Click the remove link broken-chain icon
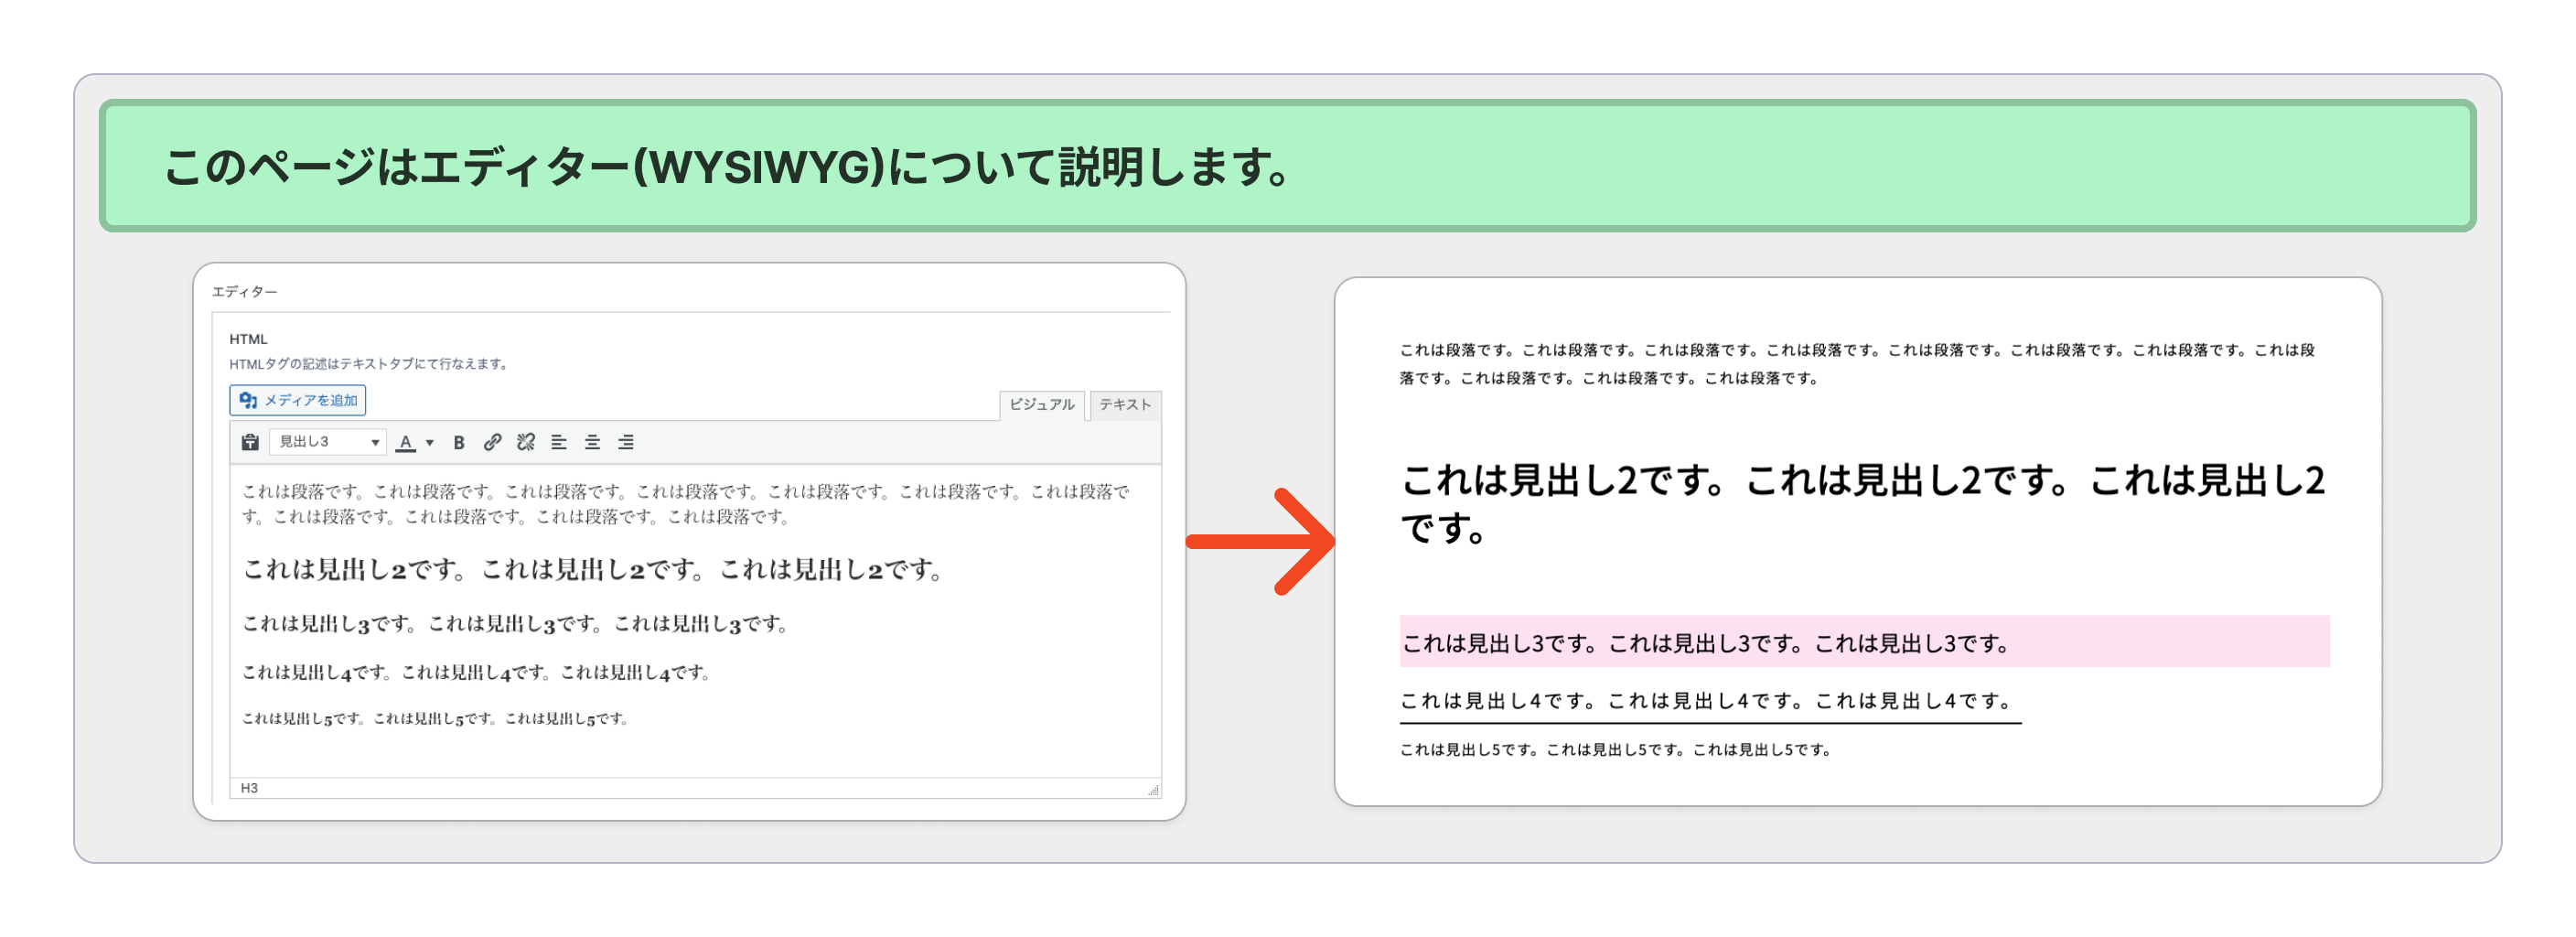 tap(526, 442)
